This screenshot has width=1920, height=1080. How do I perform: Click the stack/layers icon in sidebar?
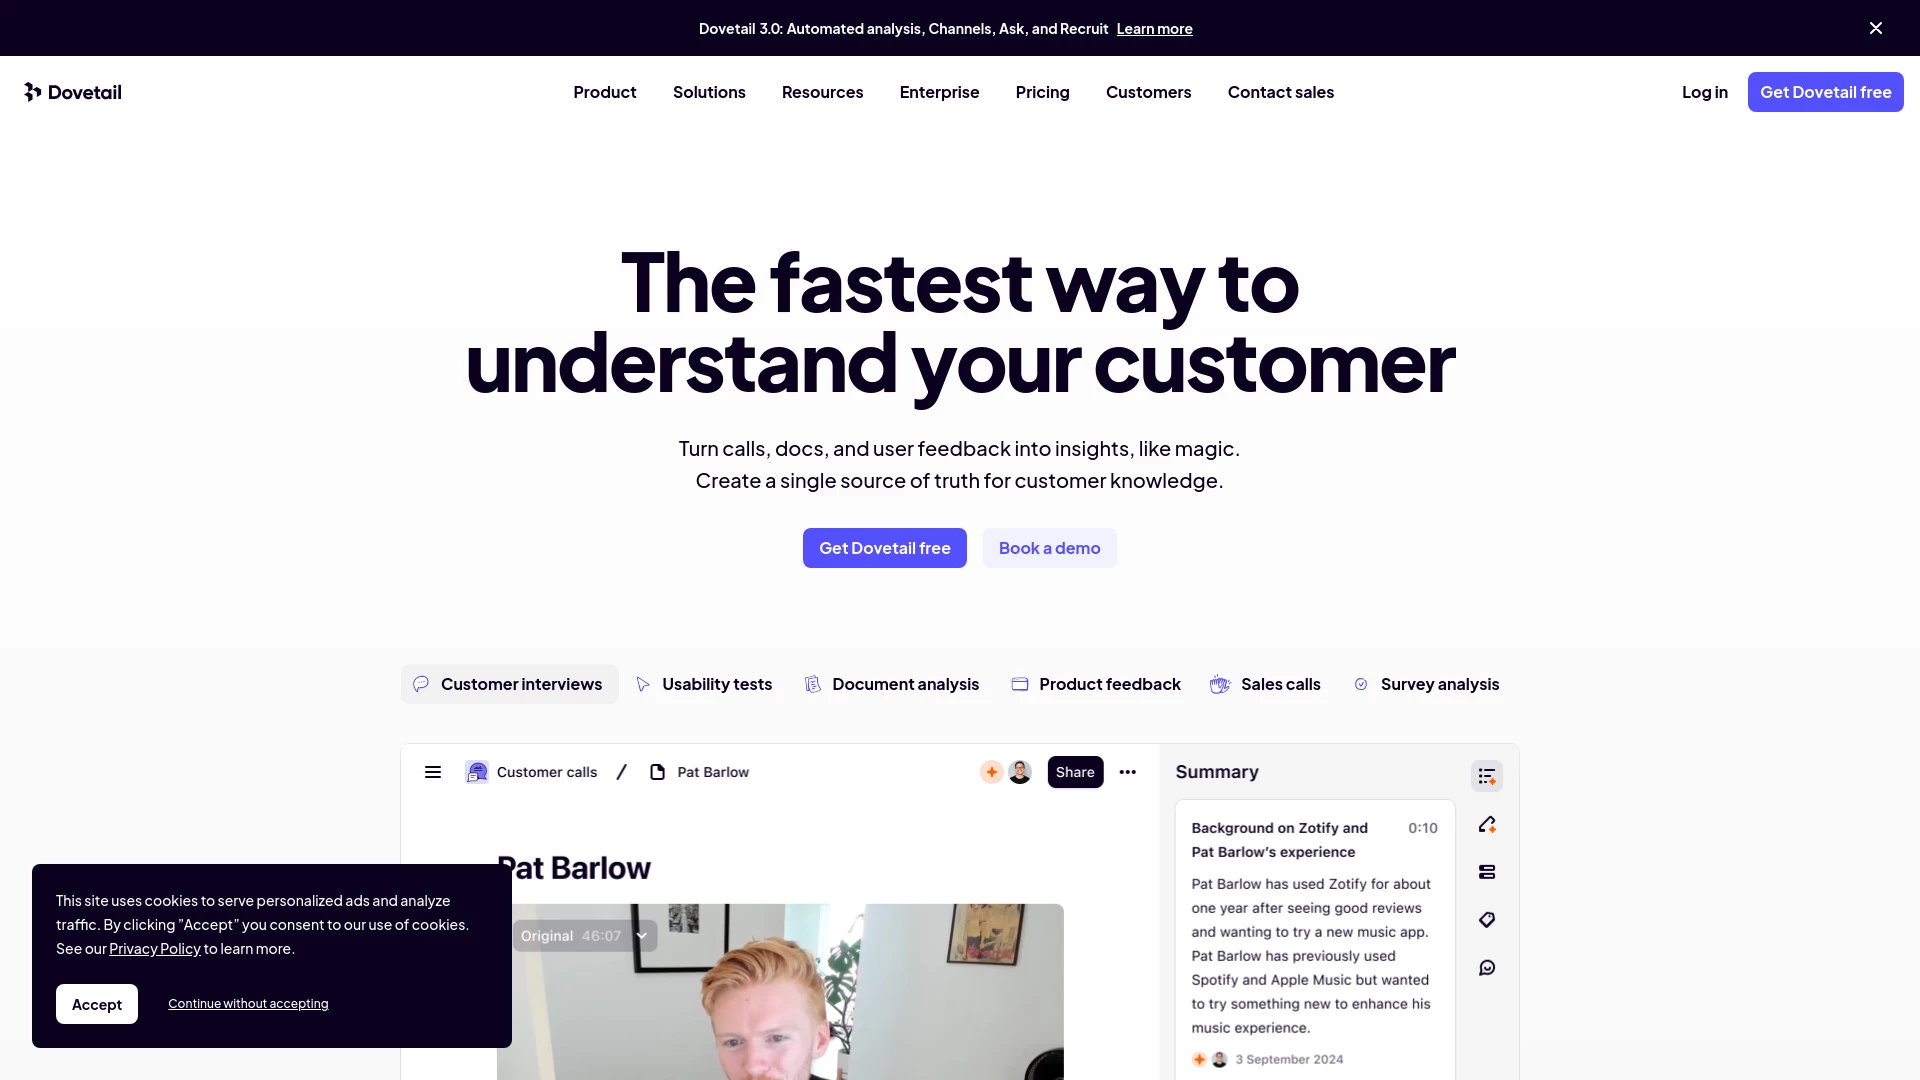1486,872
